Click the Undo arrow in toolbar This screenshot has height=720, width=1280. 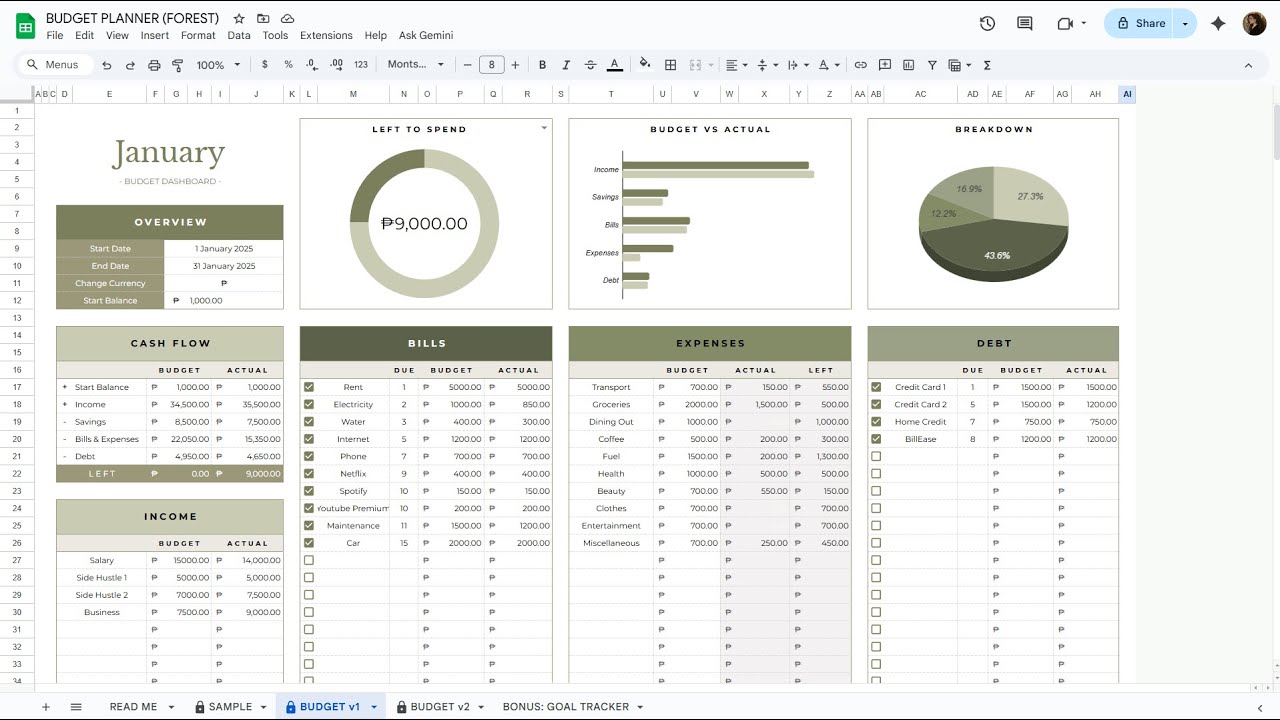point(107,65)
